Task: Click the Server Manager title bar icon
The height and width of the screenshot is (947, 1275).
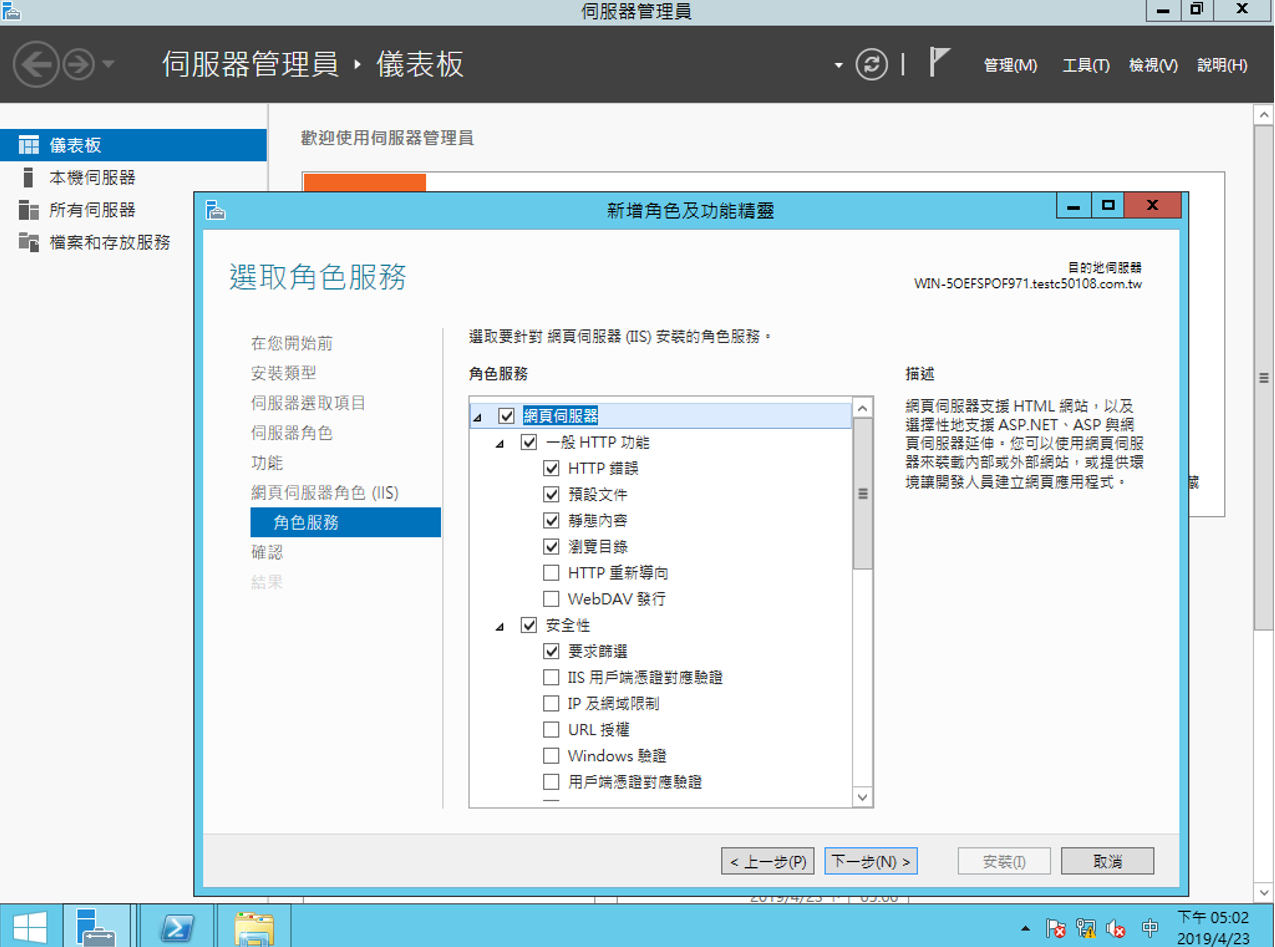Action: coord(12,11)
